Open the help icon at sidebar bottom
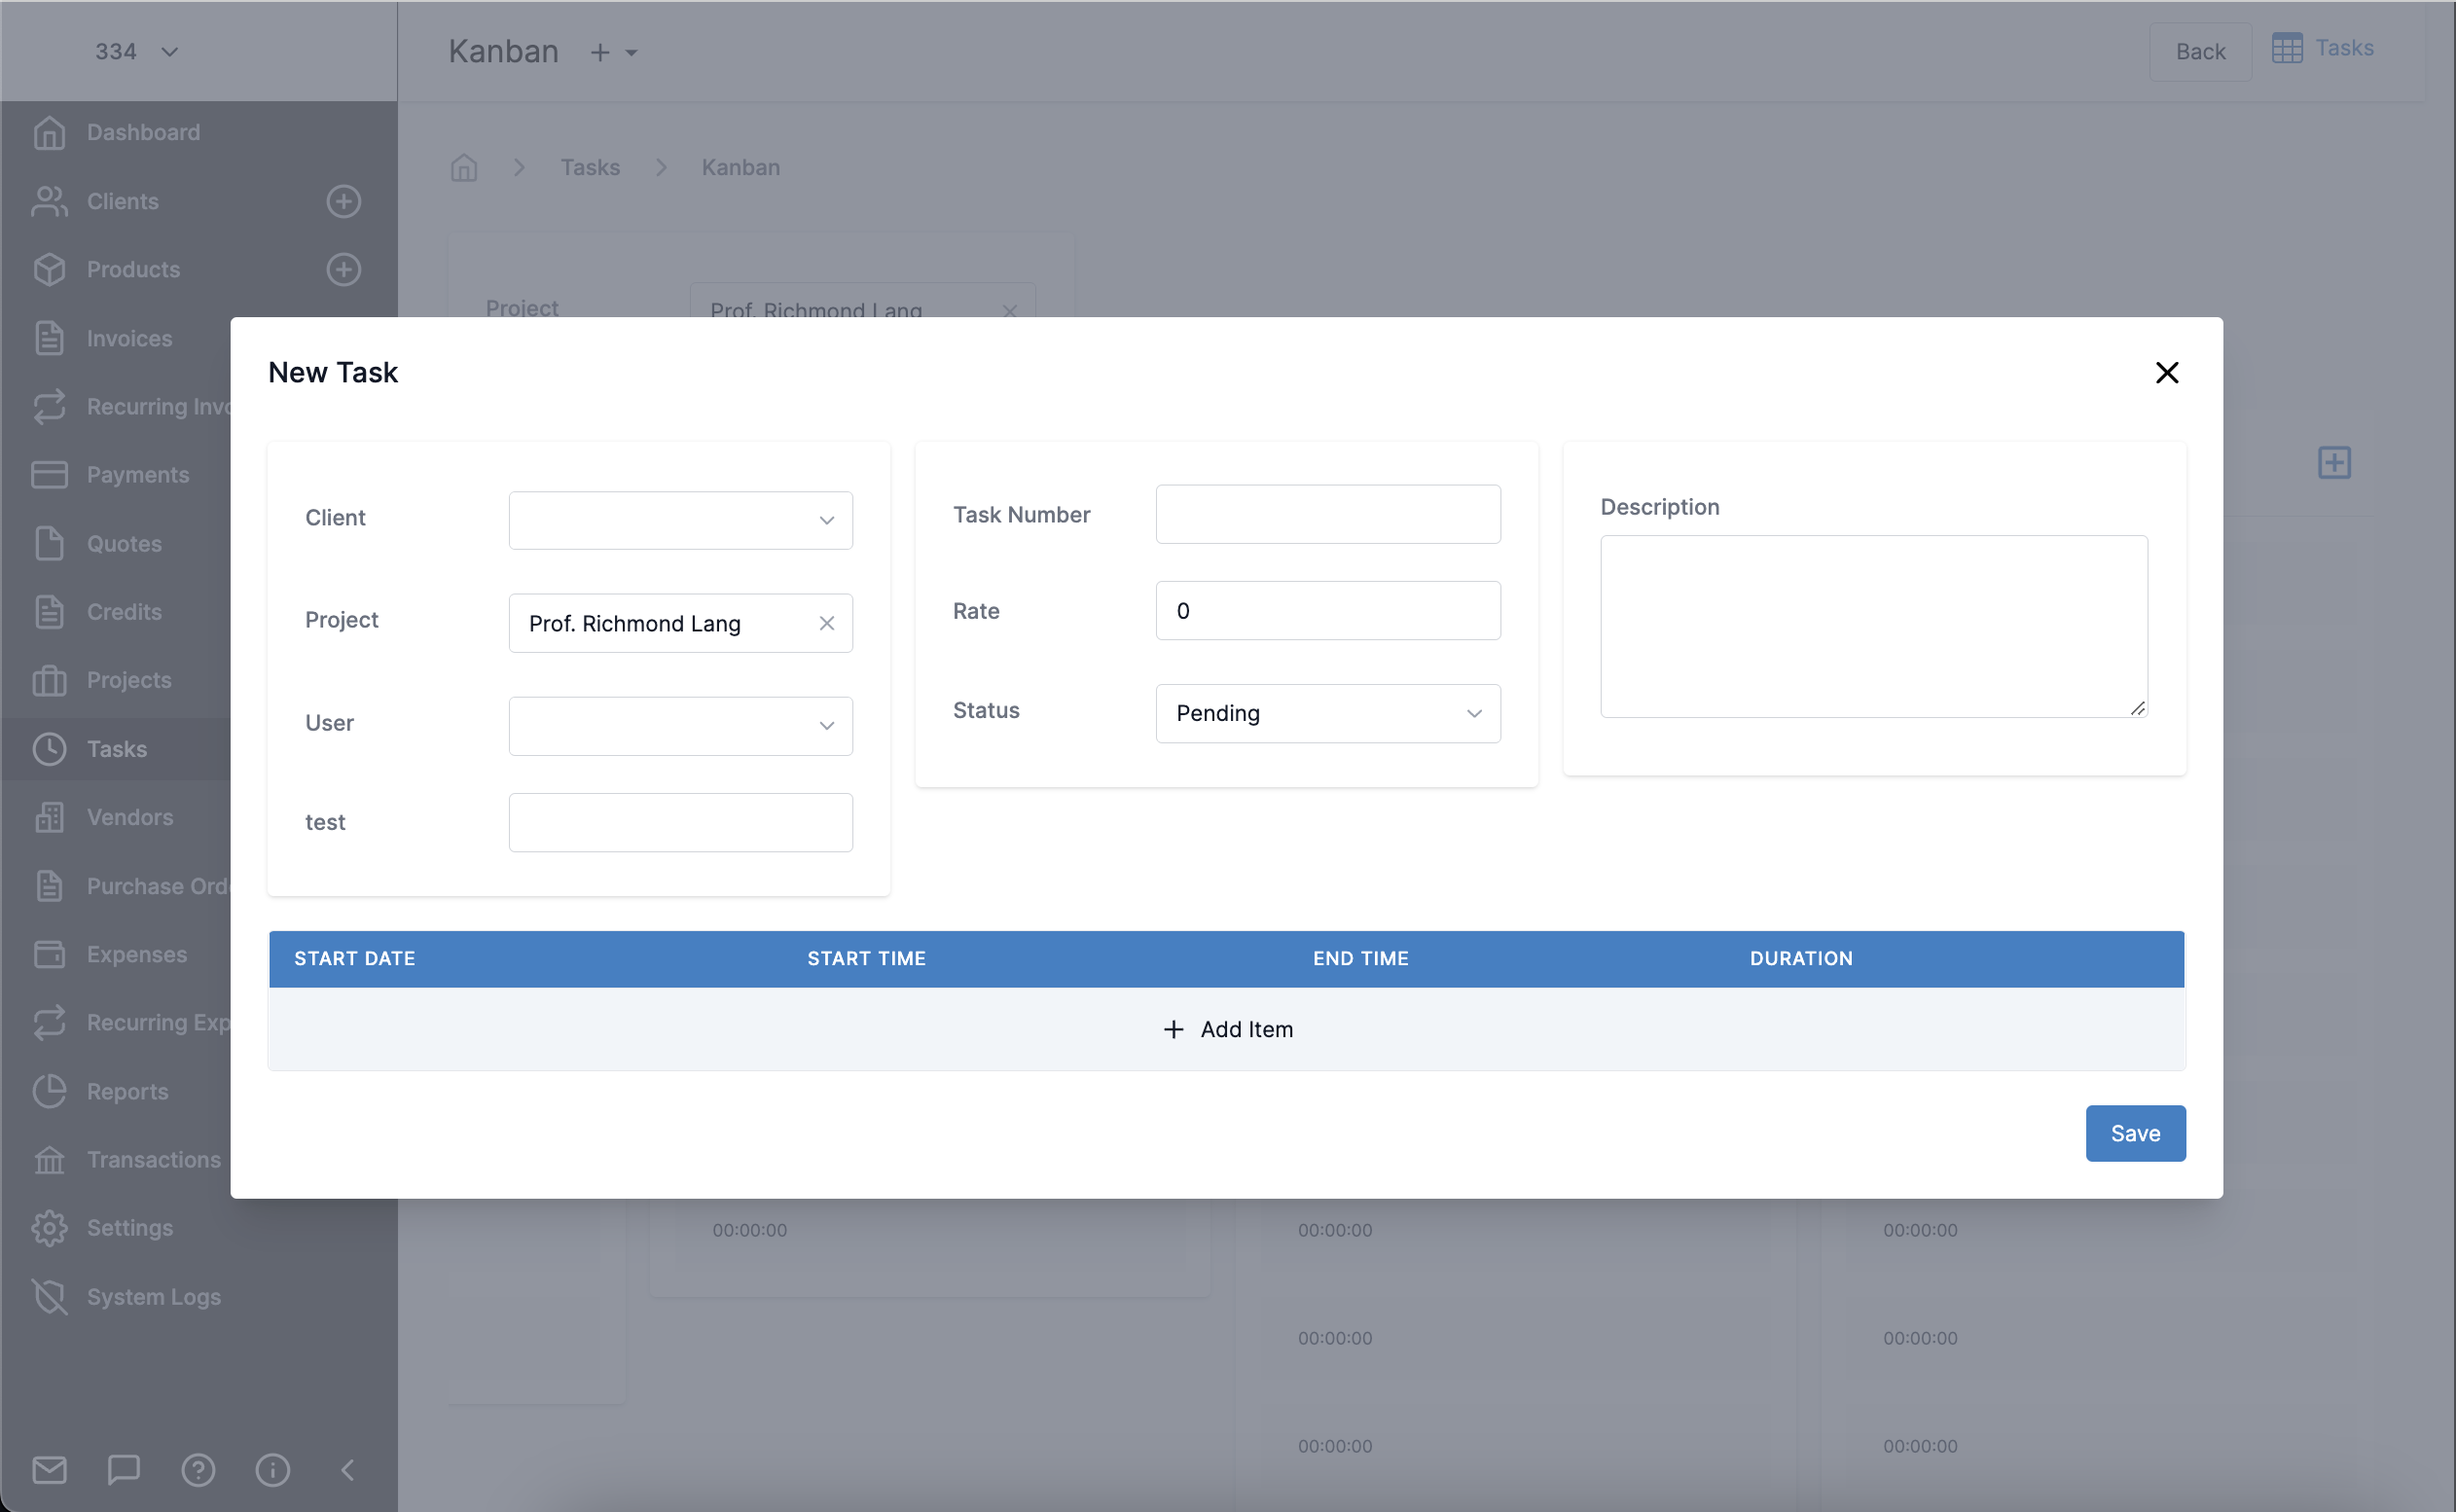 click(x=198, y=1470)
